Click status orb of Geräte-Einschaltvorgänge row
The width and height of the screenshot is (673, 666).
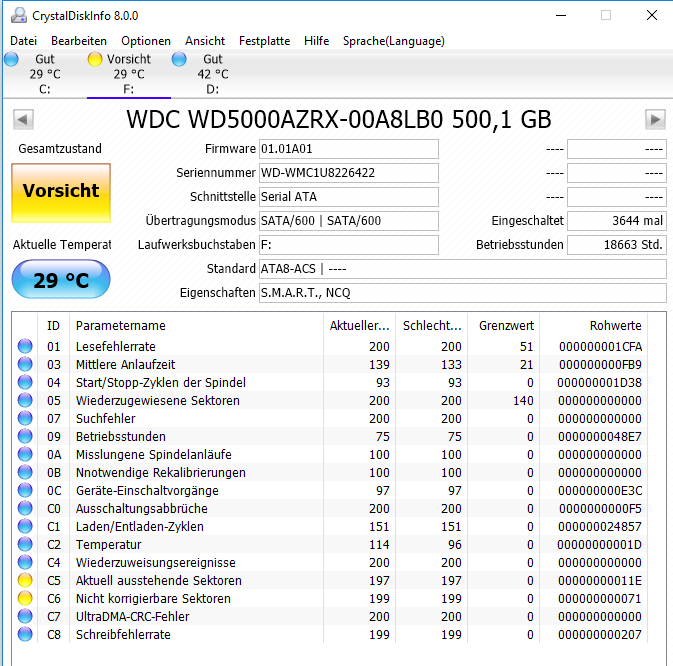pos(25,490)
